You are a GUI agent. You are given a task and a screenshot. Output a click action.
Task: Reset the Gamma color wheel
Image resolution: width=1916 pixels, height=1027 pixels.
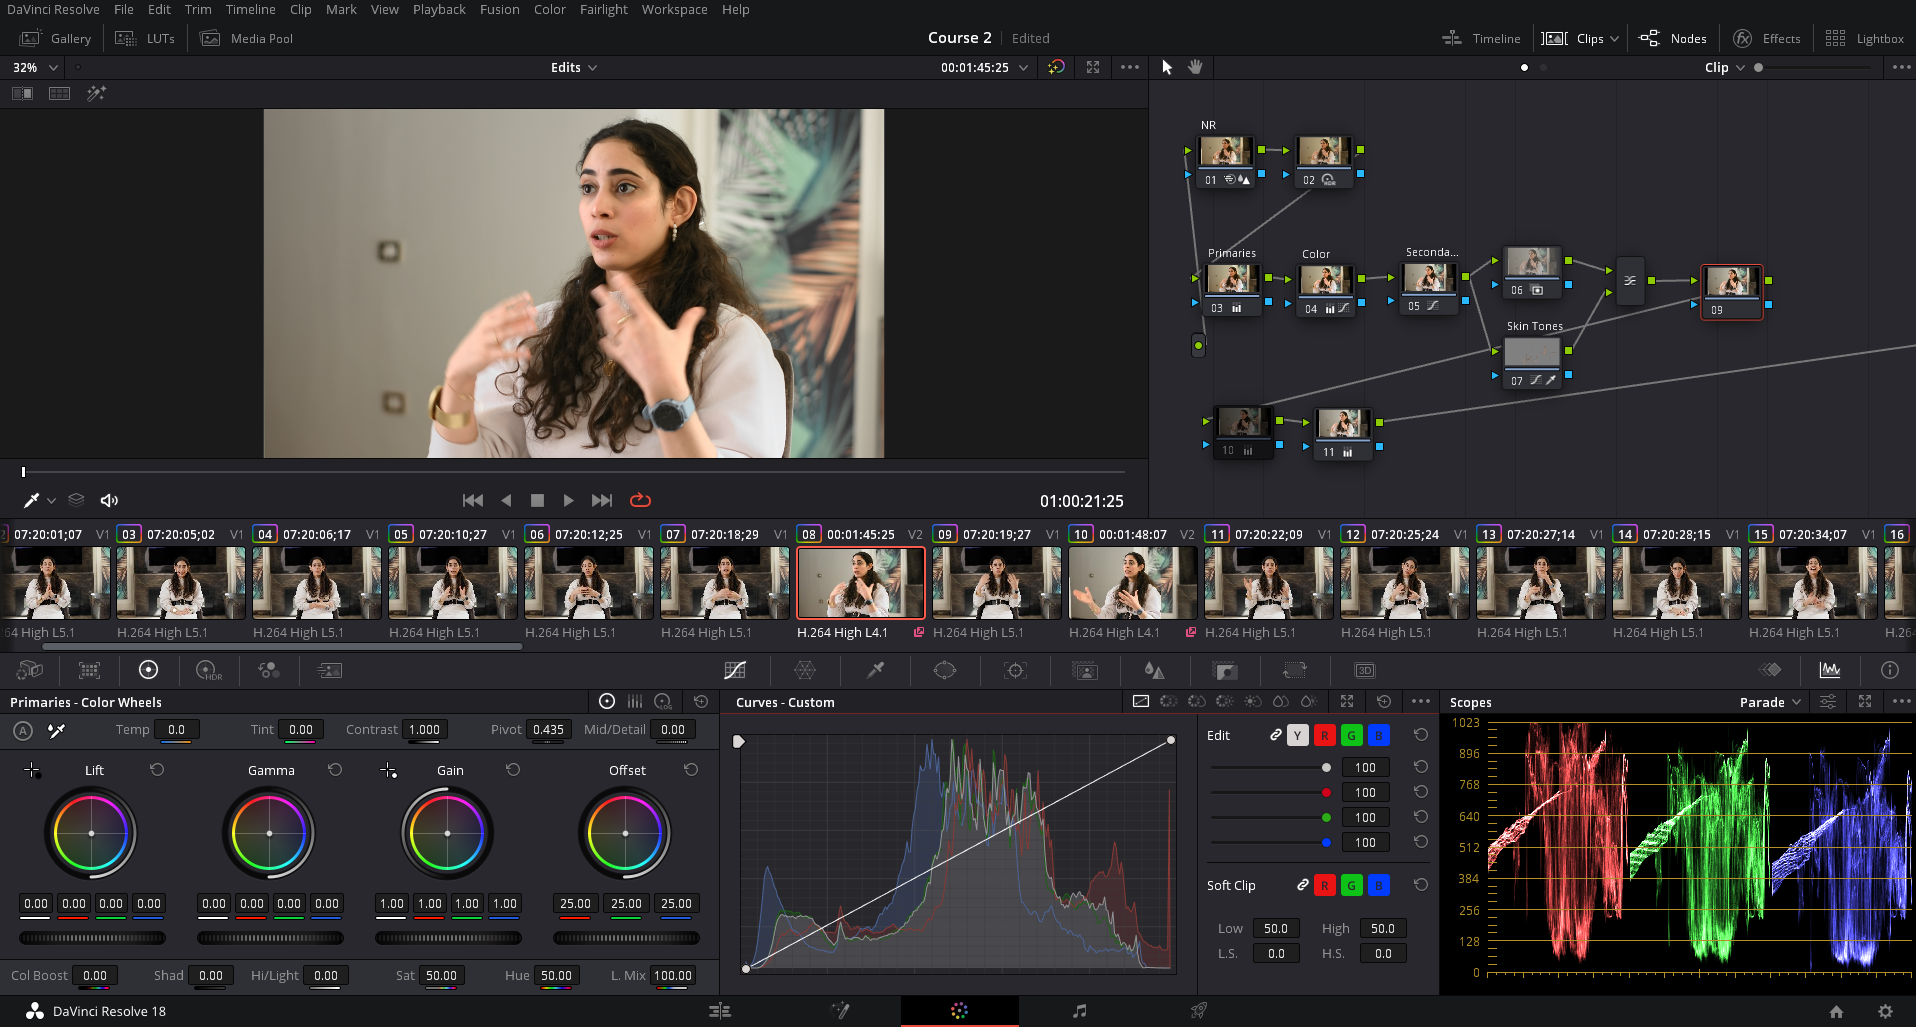335,770
